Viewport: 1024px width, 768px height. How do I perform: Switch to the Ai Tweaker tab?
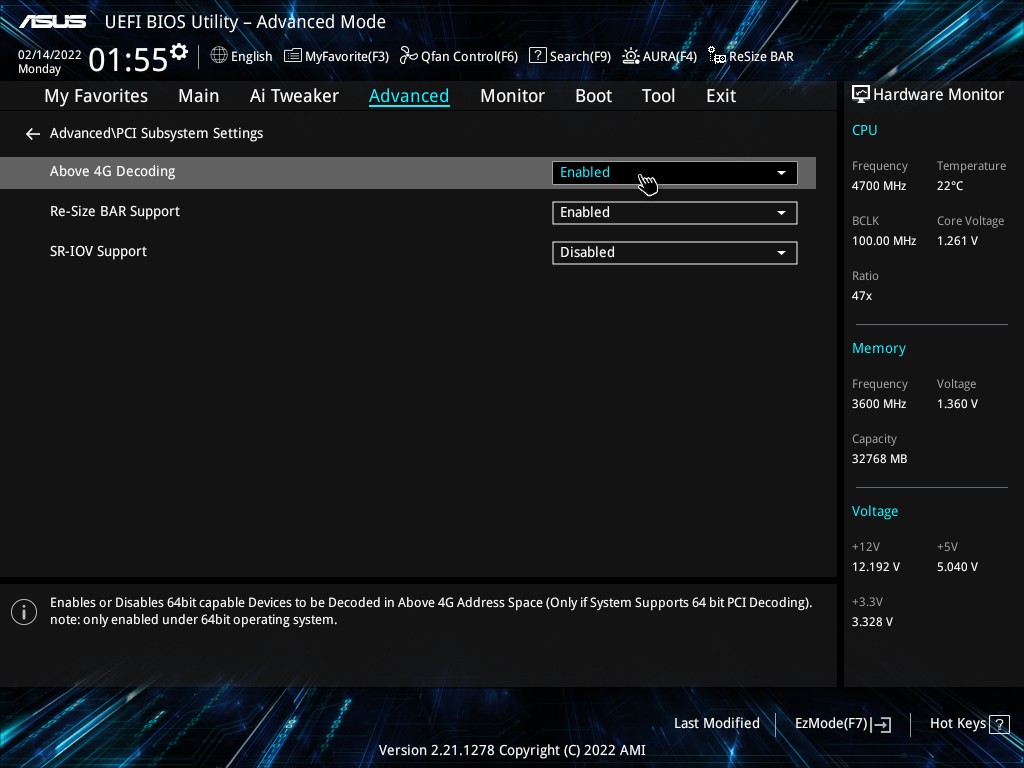tap(294, 96)
